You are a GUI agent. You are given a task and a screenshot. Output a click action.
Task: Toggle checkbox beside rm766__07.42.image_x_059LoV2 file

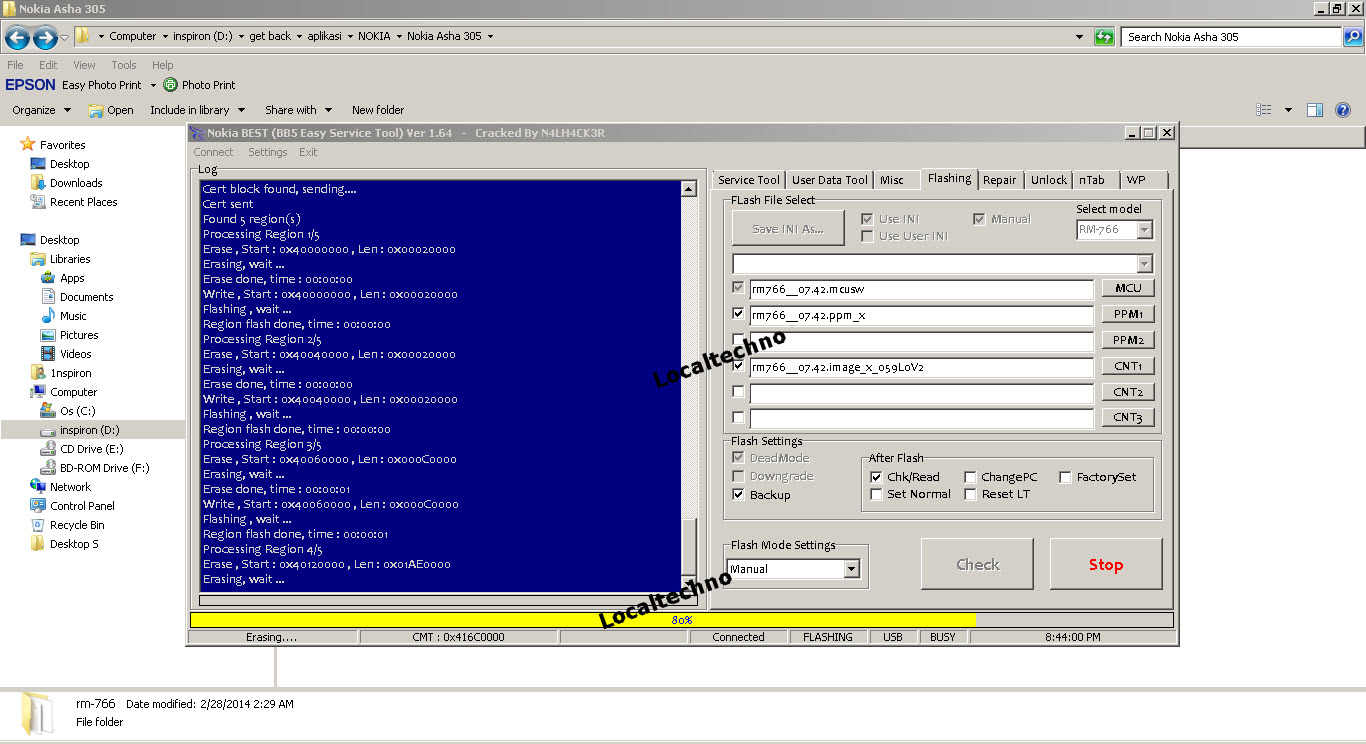739,366
